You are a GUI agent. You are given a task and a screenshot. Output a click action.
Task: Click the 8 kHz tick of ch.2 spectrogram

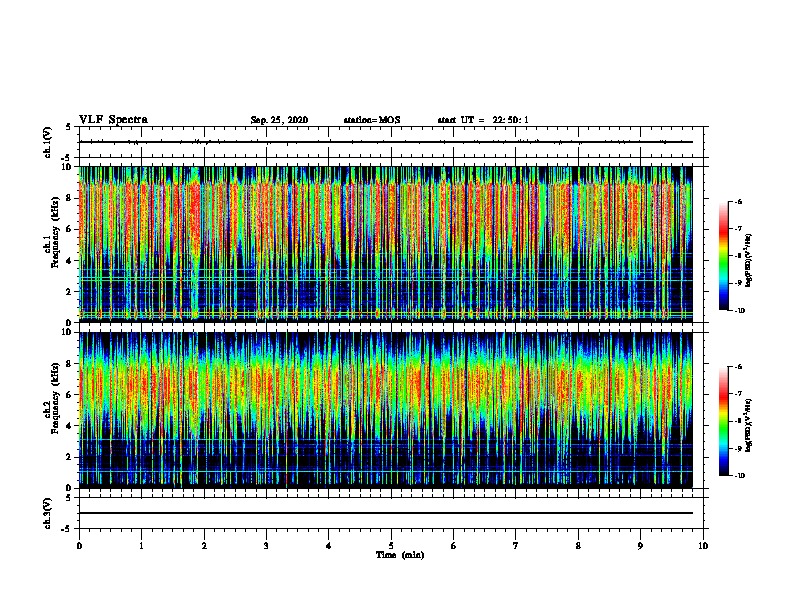click(69, 364)
